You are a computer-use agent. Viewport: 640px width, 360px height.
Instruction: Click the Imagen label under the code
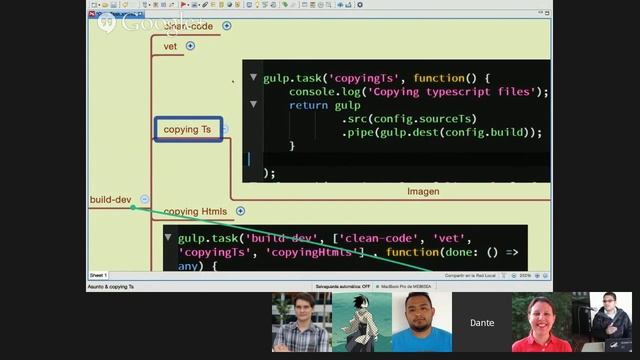coord(423,191)
